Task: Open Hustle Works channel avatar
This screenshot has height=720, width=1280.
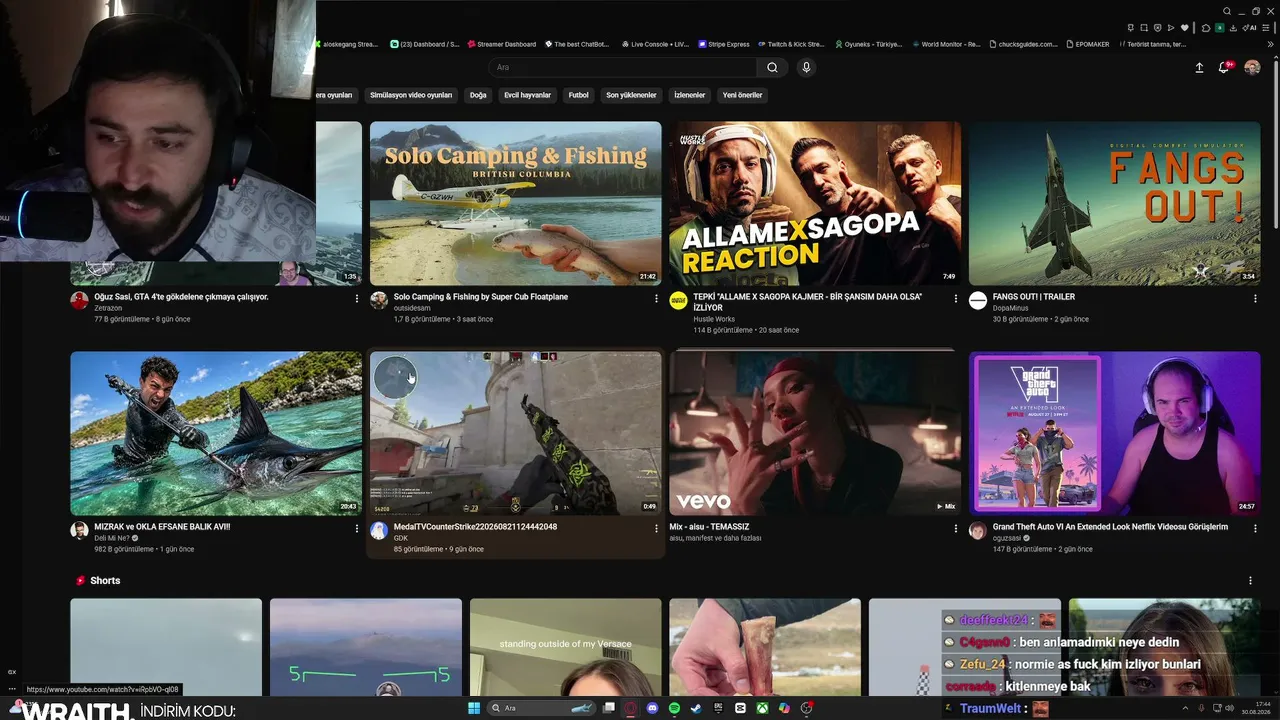Action: point(678,300)
